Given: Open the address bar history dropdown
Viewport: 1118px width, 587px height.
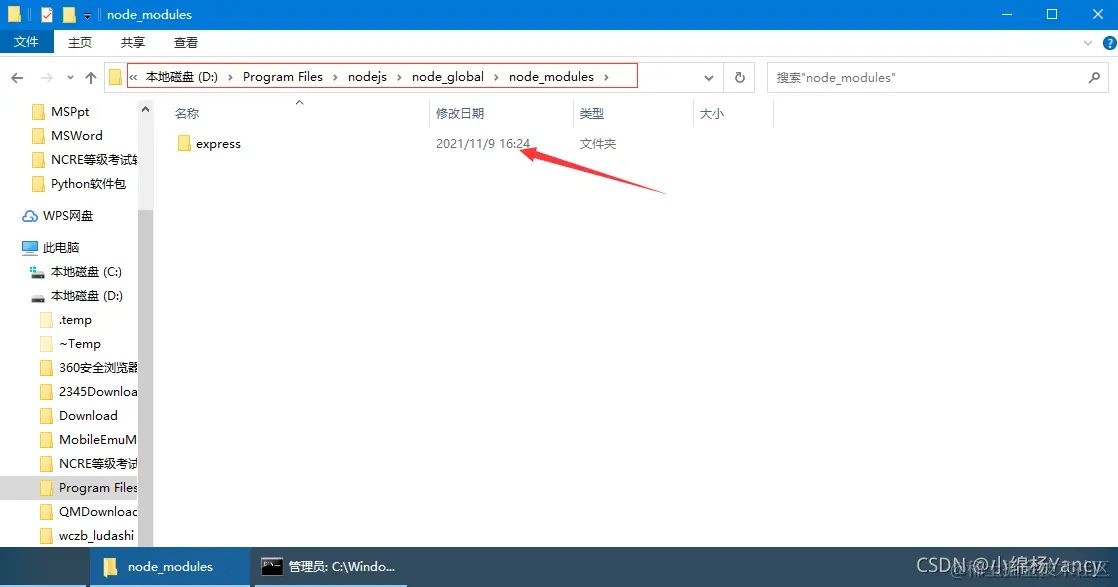Looking at the screenshot, I should tap(708, 76).
